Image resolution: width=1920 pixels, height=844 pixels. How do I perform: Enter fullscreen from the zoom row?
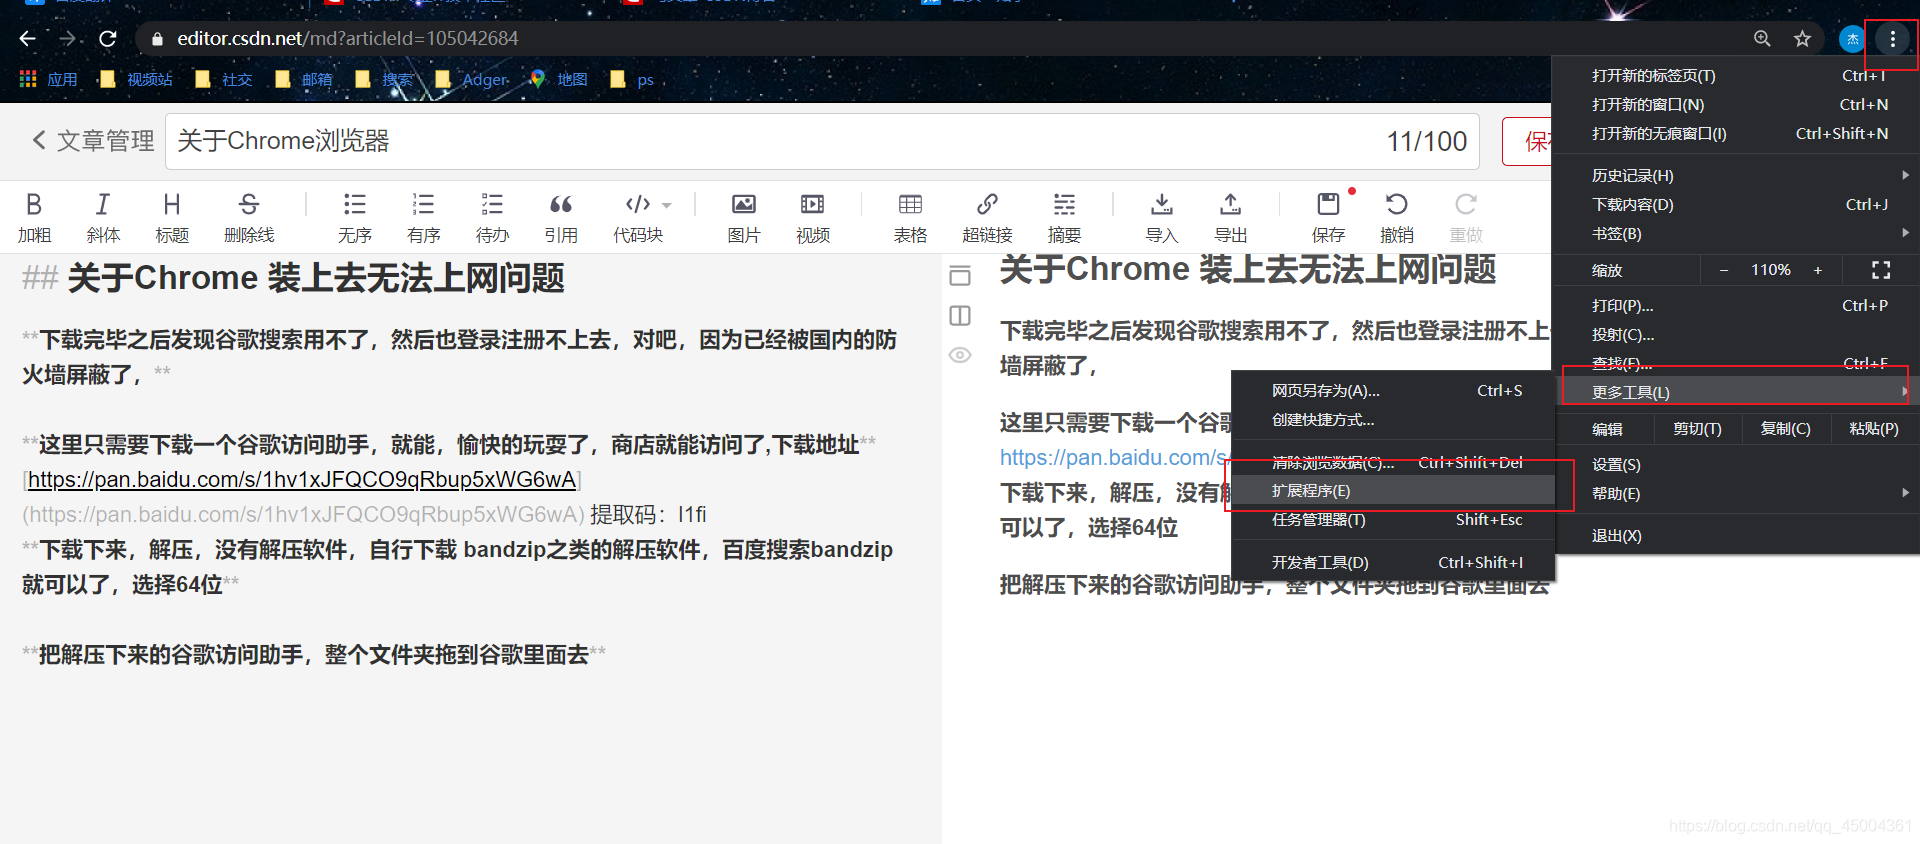1881,270
